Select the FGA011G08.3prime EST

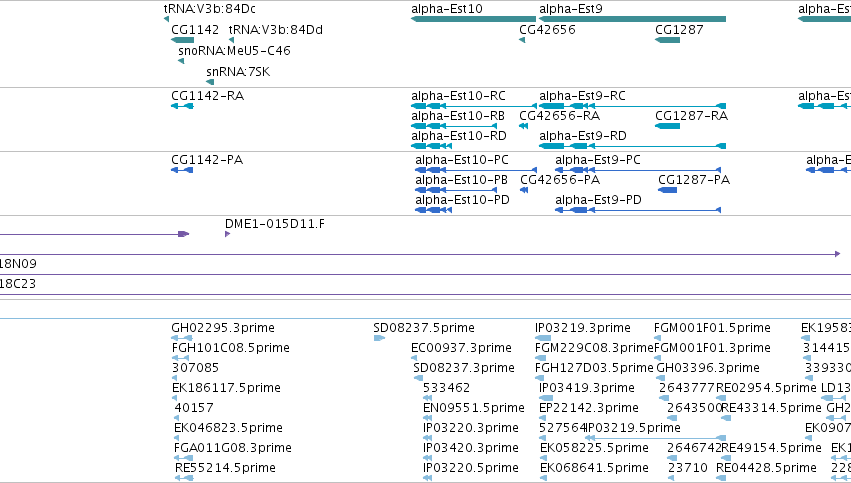232,448
